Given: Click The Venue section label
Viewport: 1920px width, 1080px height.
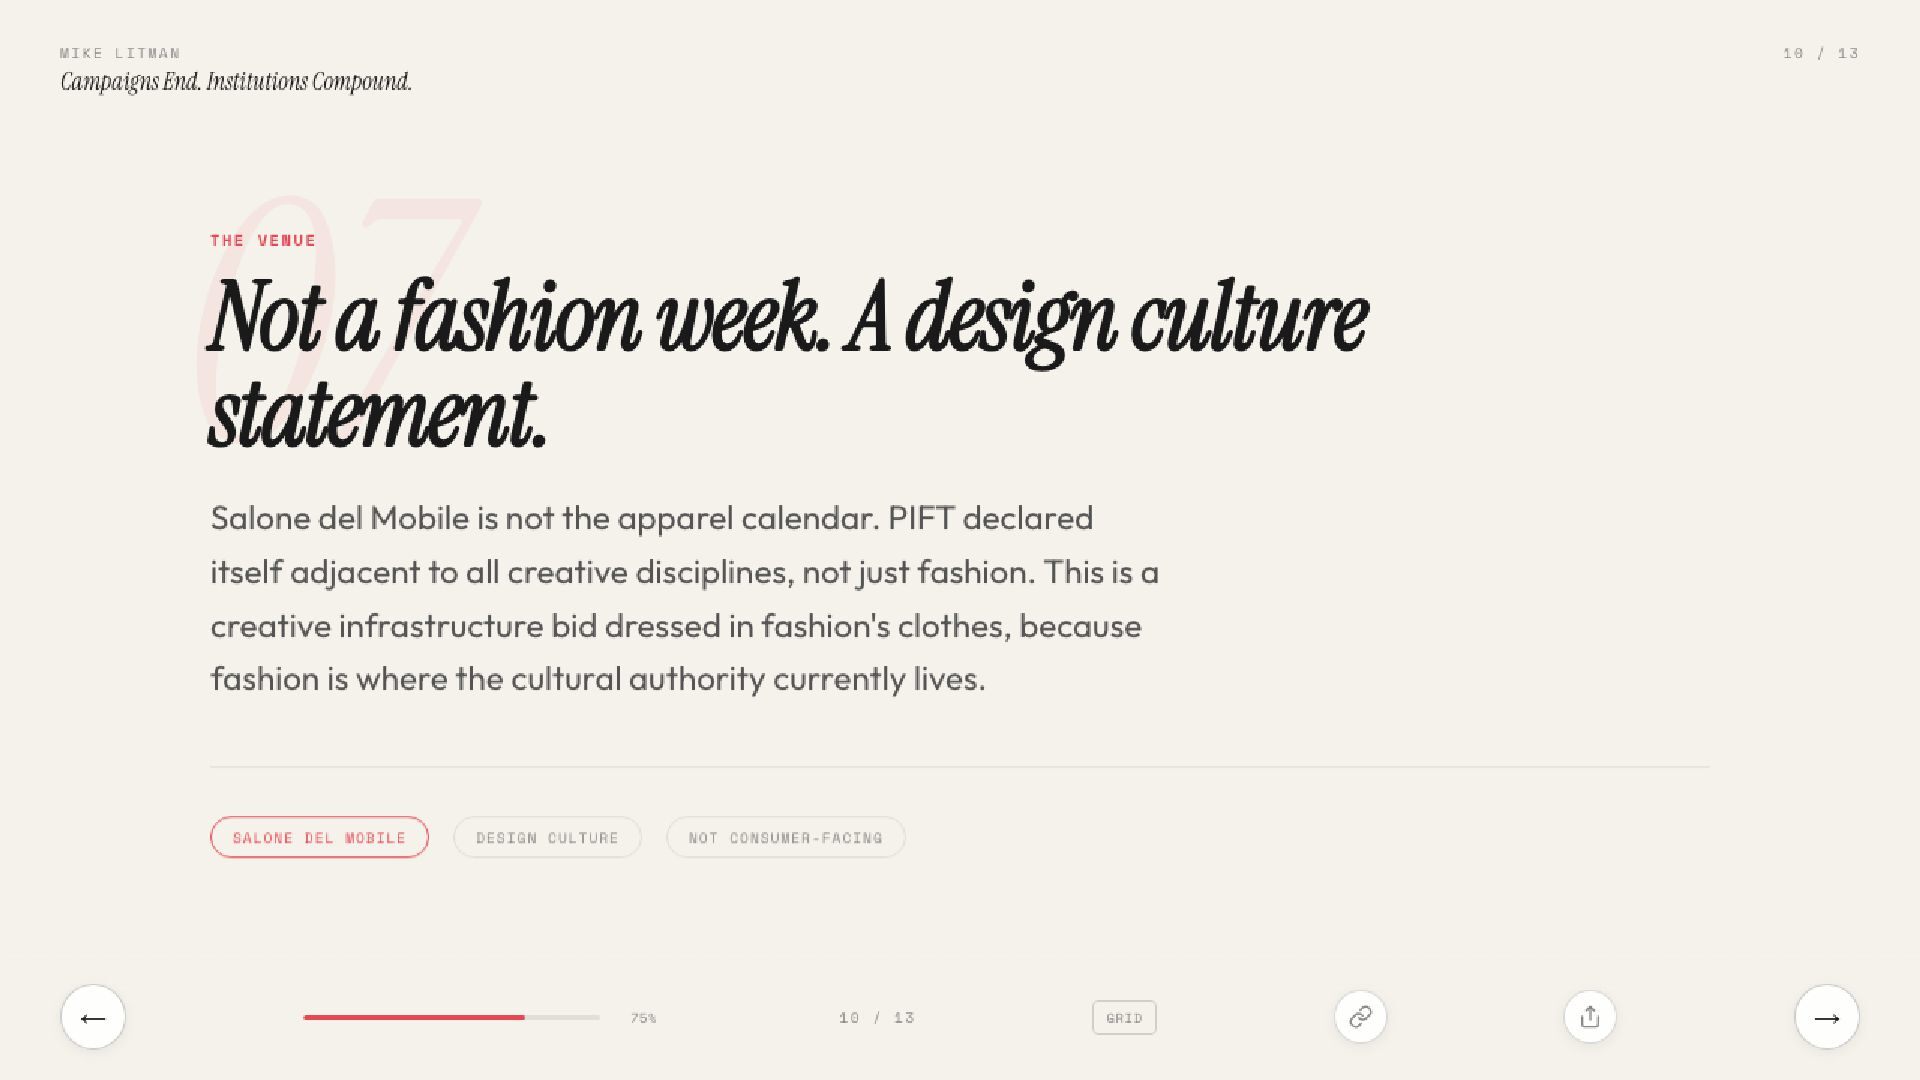Looking at the screenshot, I should (x=263, y=240).
